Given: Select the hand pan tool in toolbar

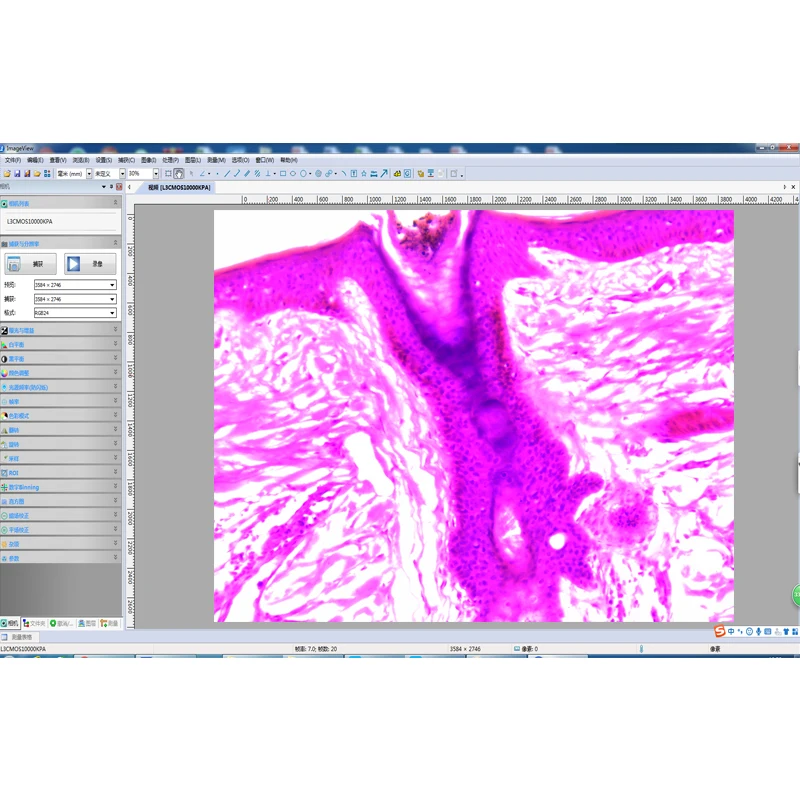Looking at the screenshot, I should pos(179,173).
